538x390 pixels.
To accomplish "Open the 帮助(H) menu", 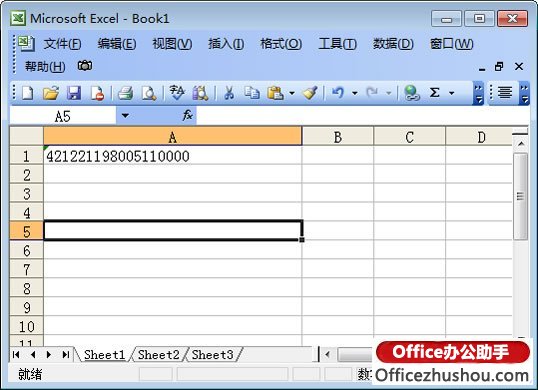I will (45, 66).
